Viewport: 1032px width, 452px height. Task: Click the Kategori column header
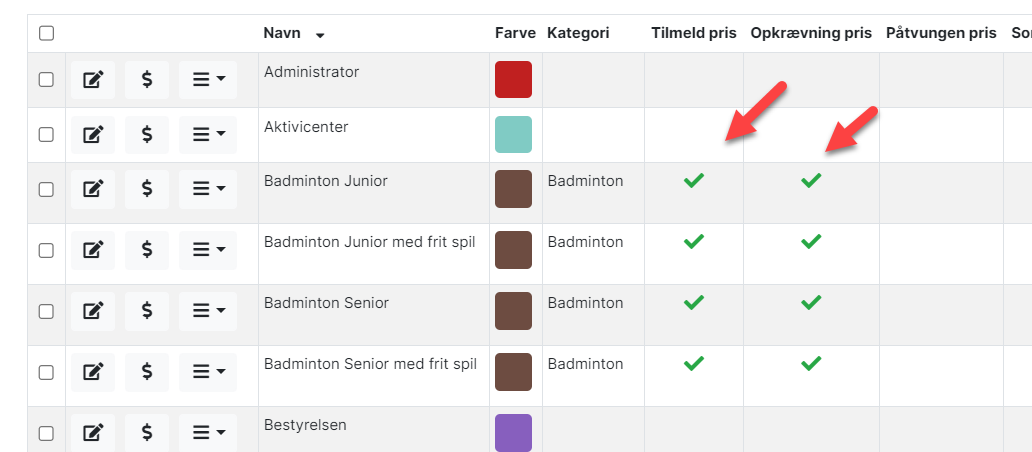tap(578, 33)
